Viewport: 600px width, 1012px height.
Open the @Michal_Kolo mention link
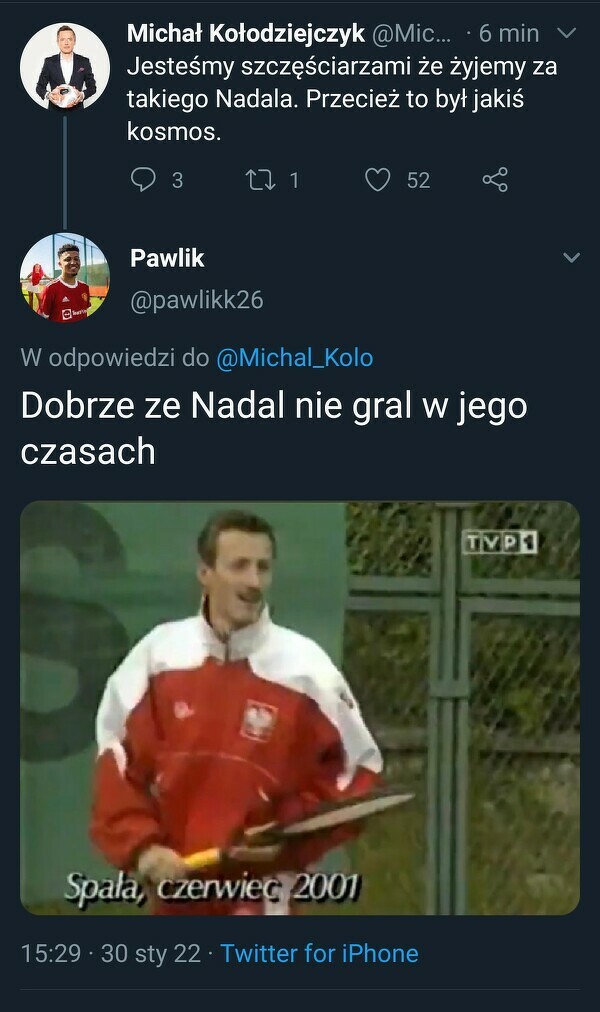[x=294, y=358]
